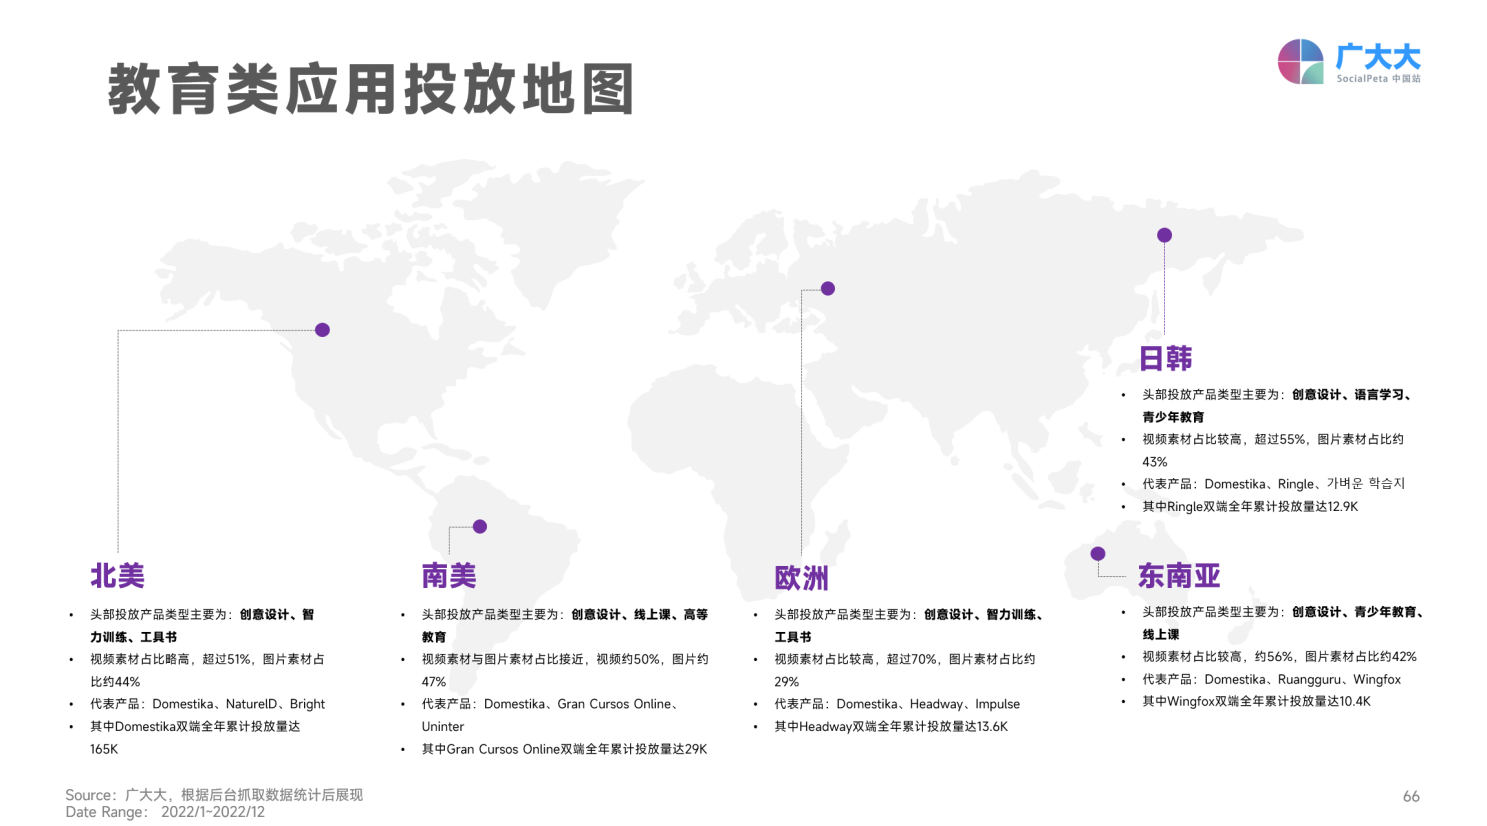Image resolution: width=1487 pixels, height=826 pixels.
Task: Click the purple map marker over Europe
Action: point(826,288)
